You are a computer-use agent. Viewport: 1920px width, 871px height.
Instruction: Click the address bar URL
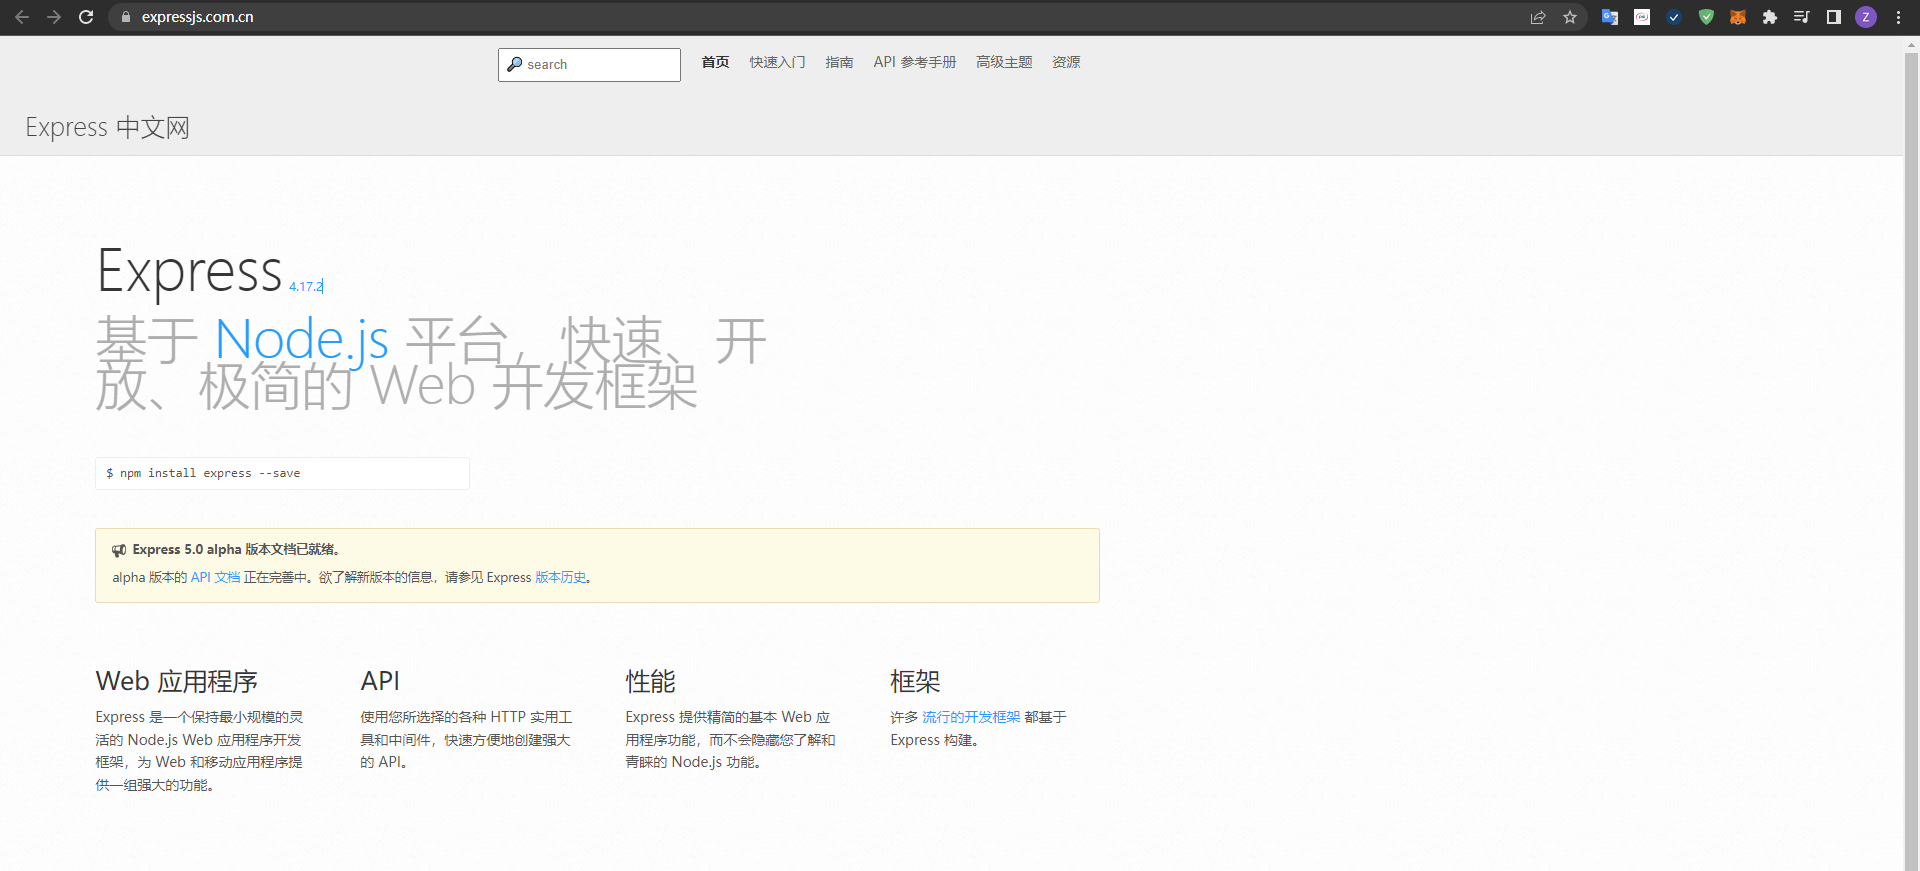197,17
